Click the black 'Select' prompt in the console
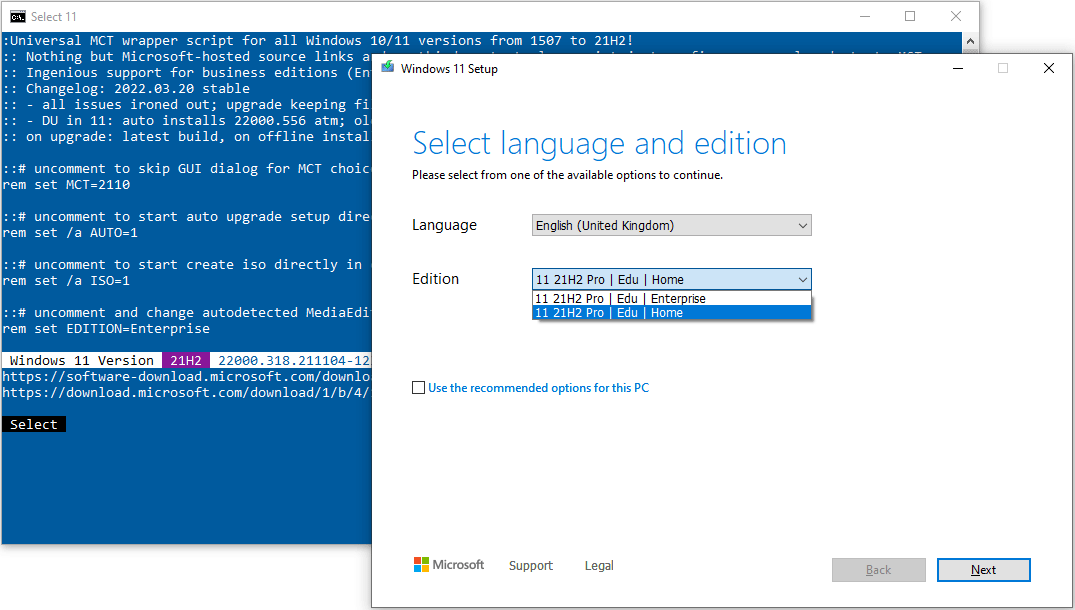 32,423
